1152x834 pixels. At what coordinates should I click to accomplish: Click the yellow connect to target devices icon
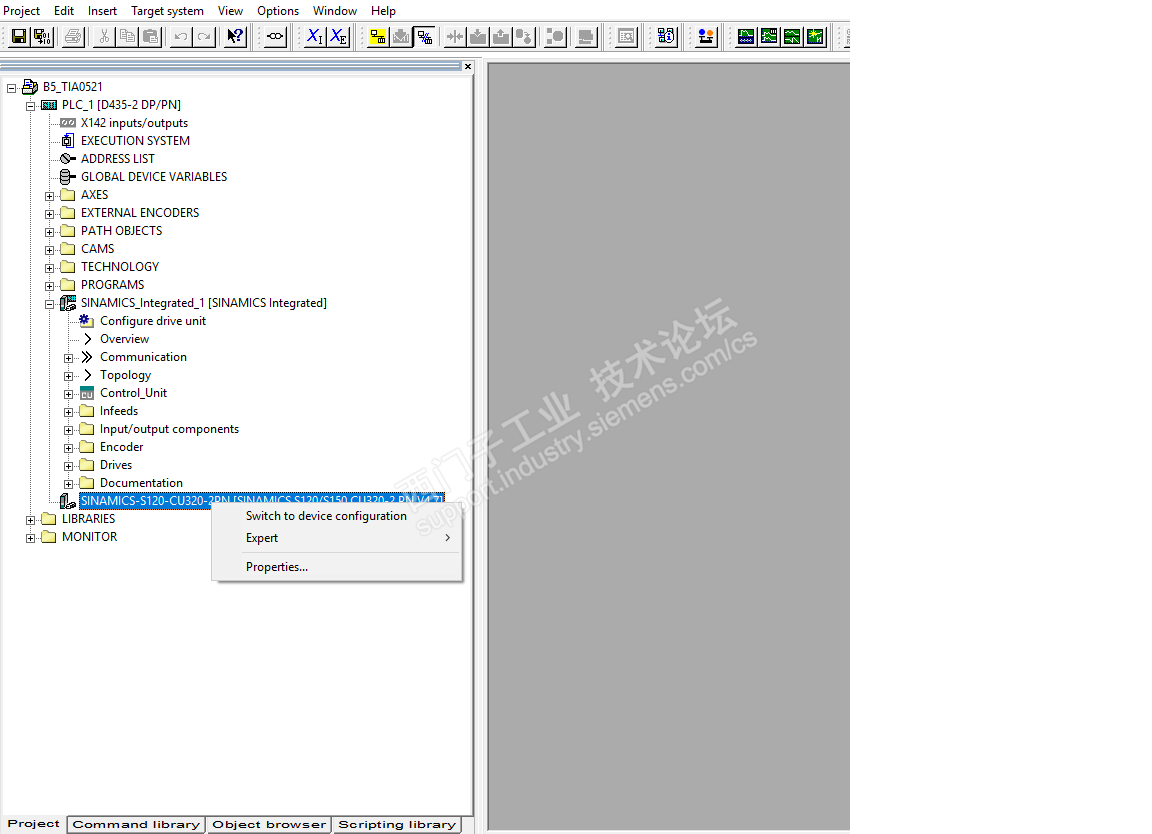click(x=378, y=36)
